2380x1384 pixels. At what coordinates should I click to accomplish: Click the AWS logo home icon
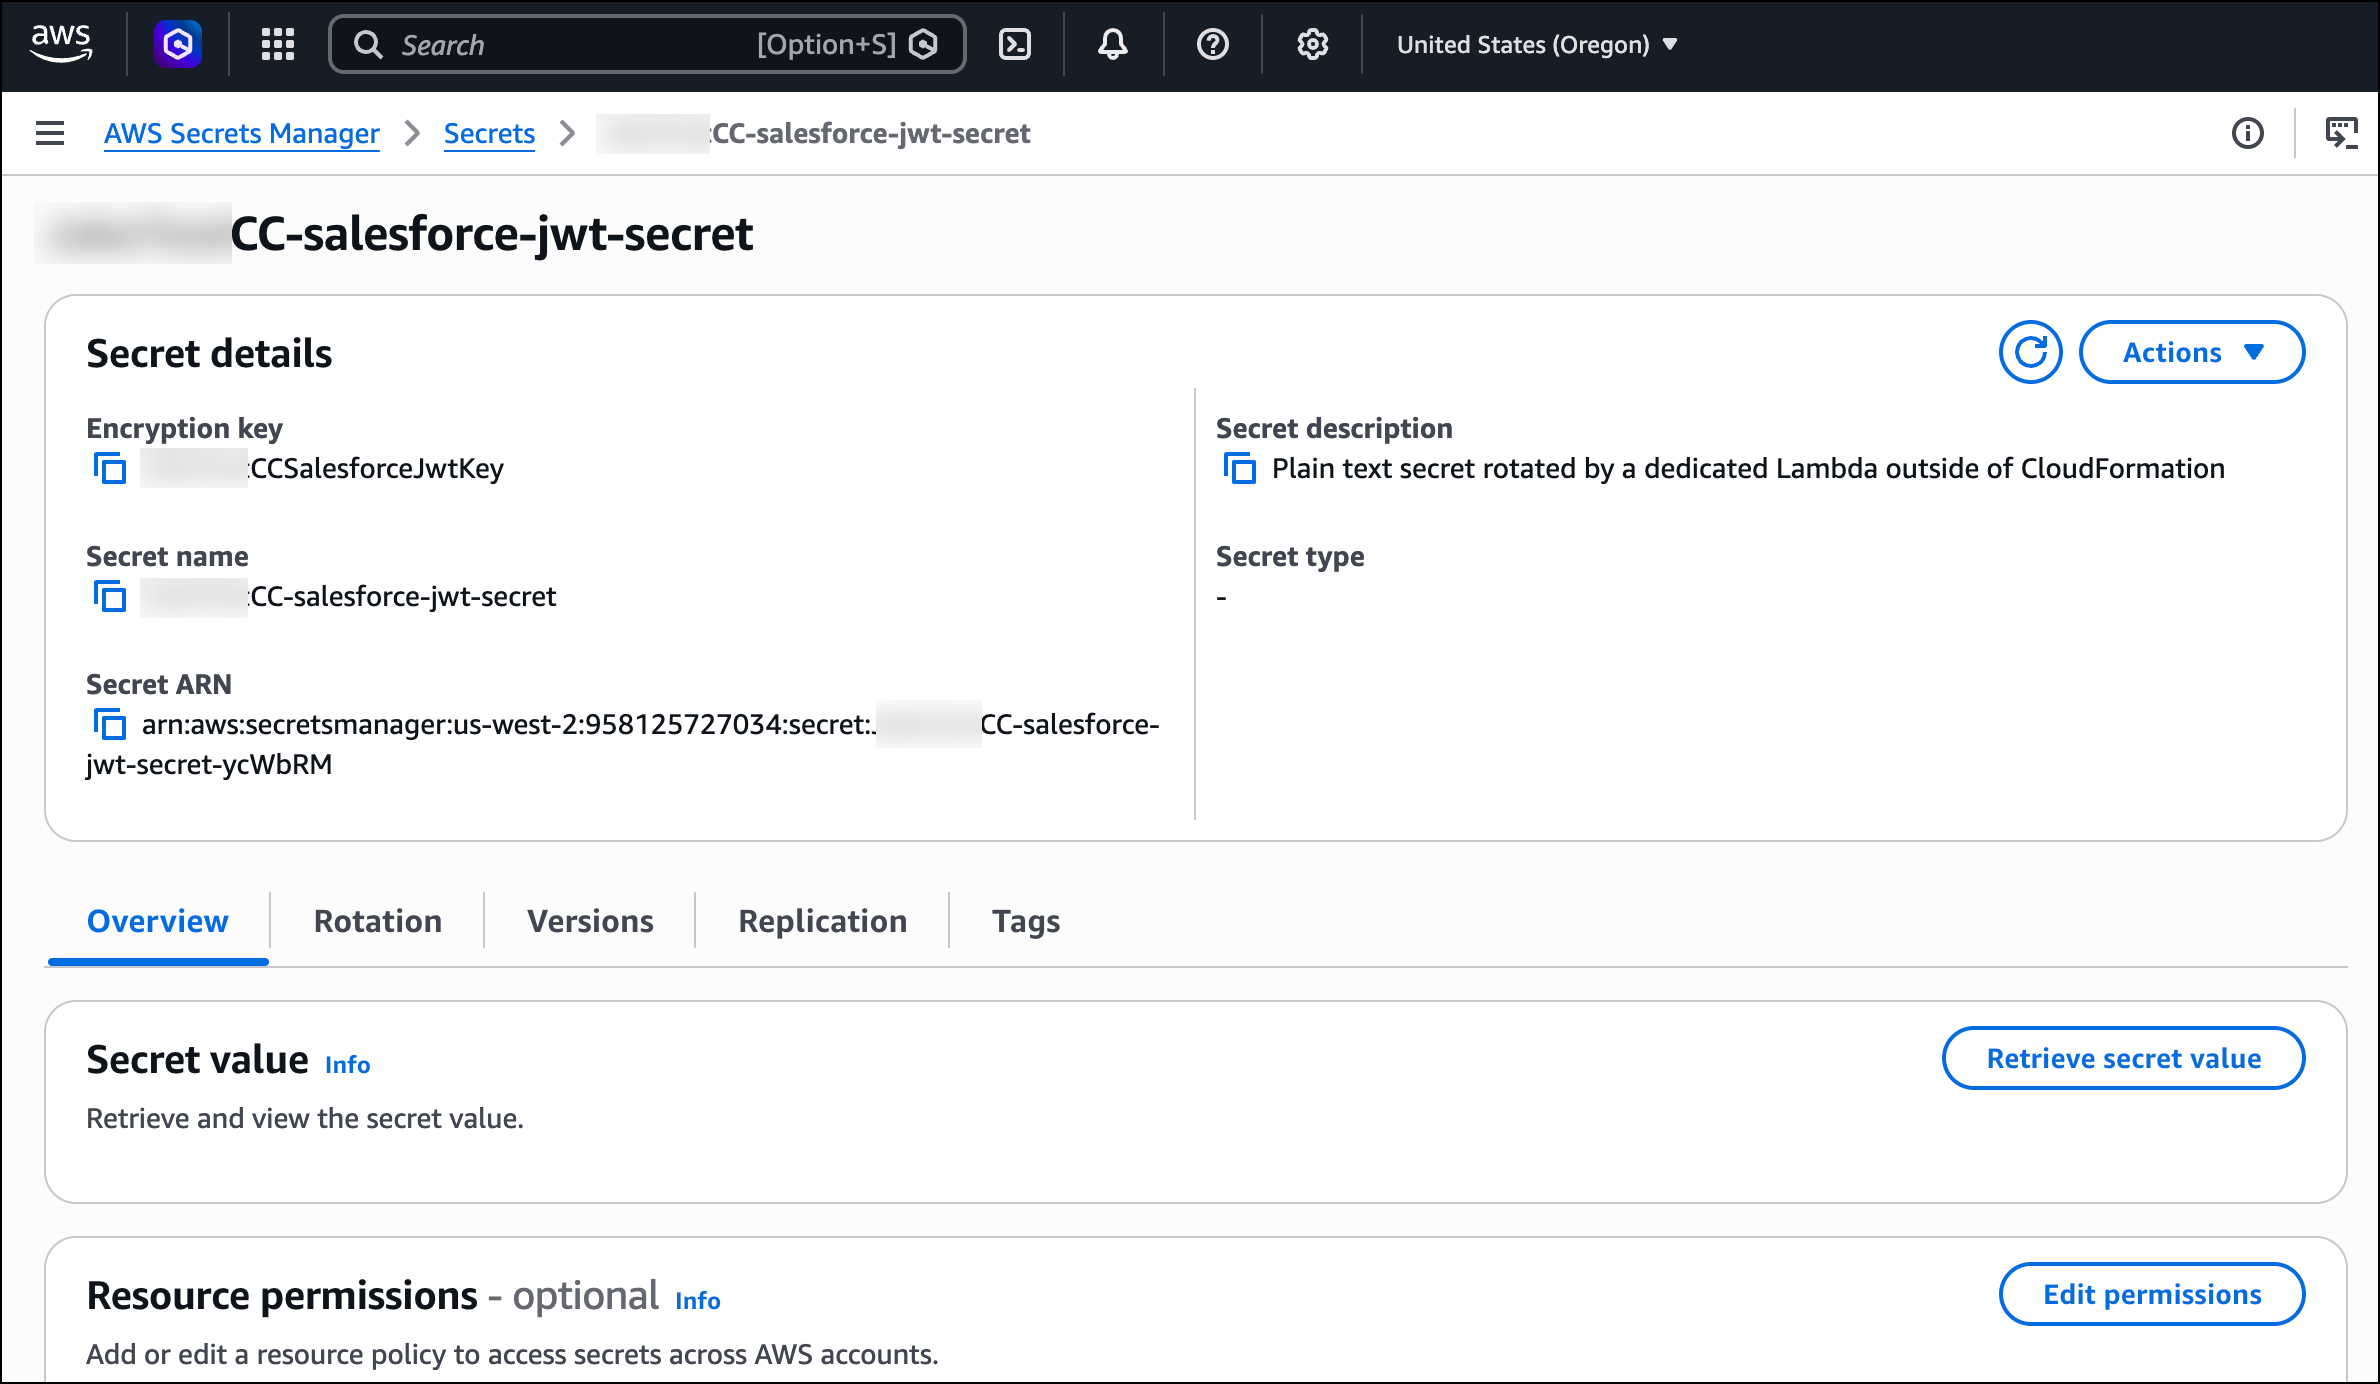pyautogui.click(x=61, y=44)
